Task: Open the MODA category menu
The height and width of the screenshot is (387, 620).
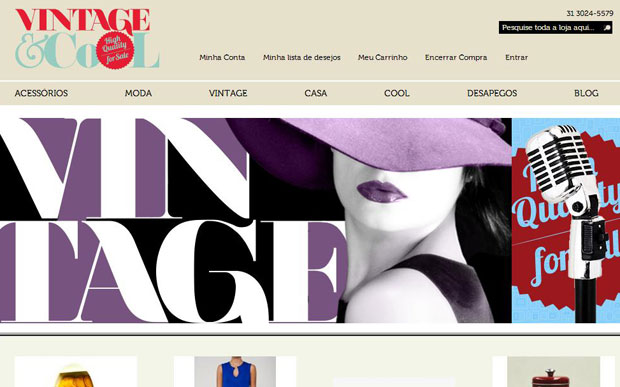Action: coord(138,93)
